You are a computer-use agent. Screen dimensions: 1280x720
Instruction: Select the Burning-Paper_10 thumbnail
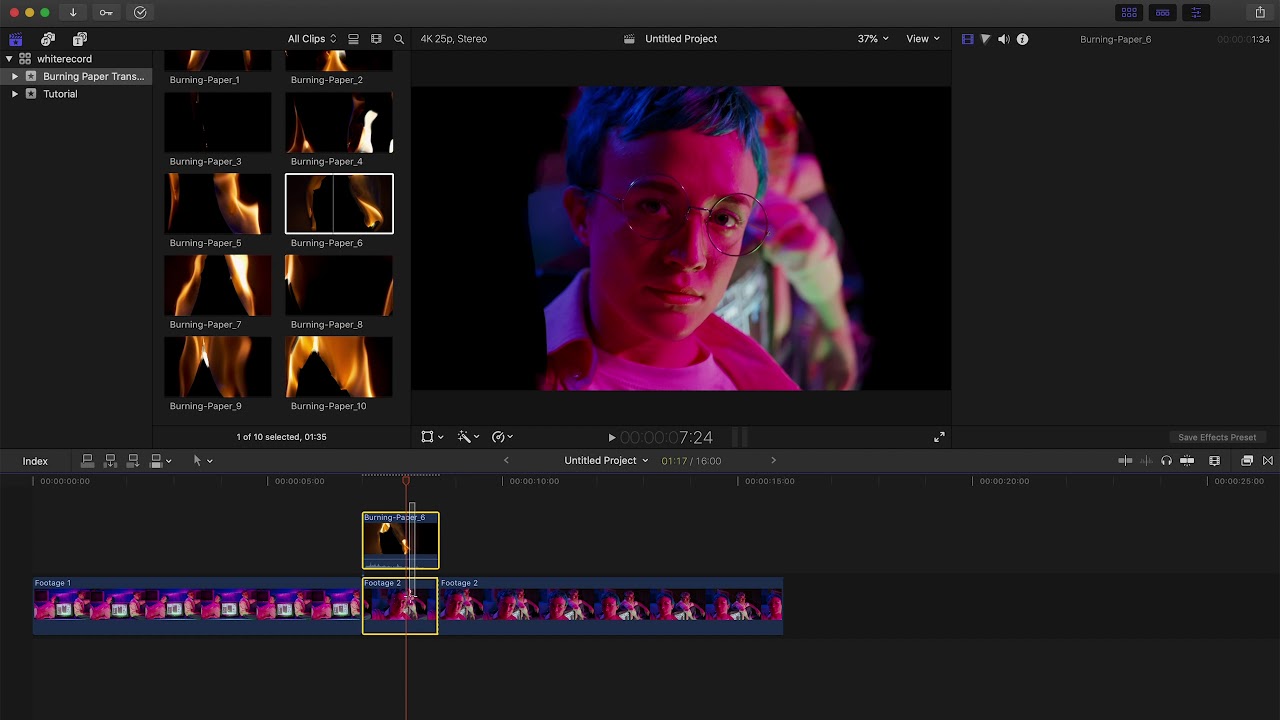pyautogui.click(x=339, y=367)
